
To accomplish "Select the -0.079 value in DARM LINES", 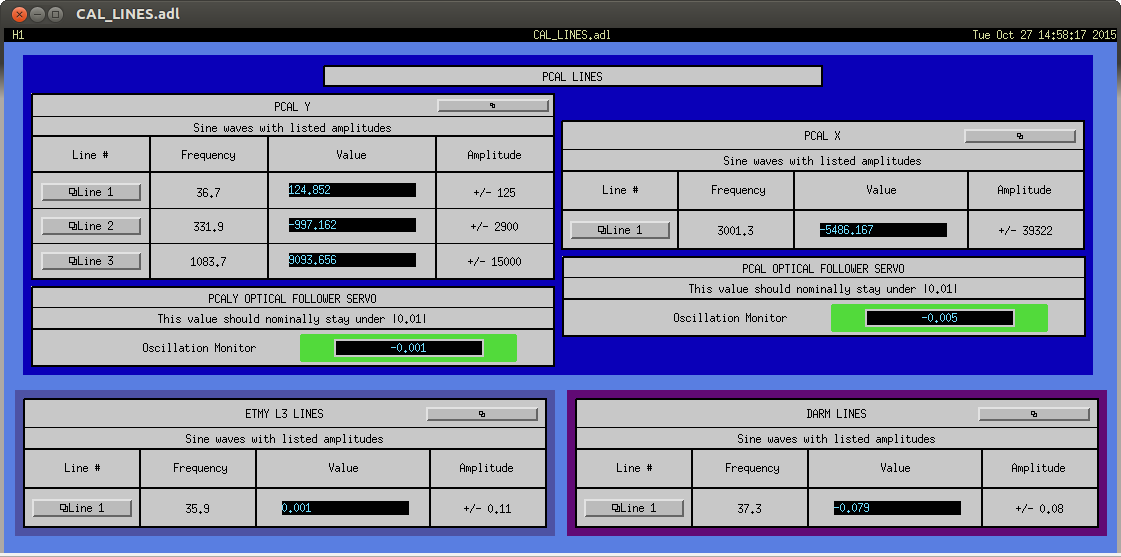I will pyautogui.click(x=897, y=508).
